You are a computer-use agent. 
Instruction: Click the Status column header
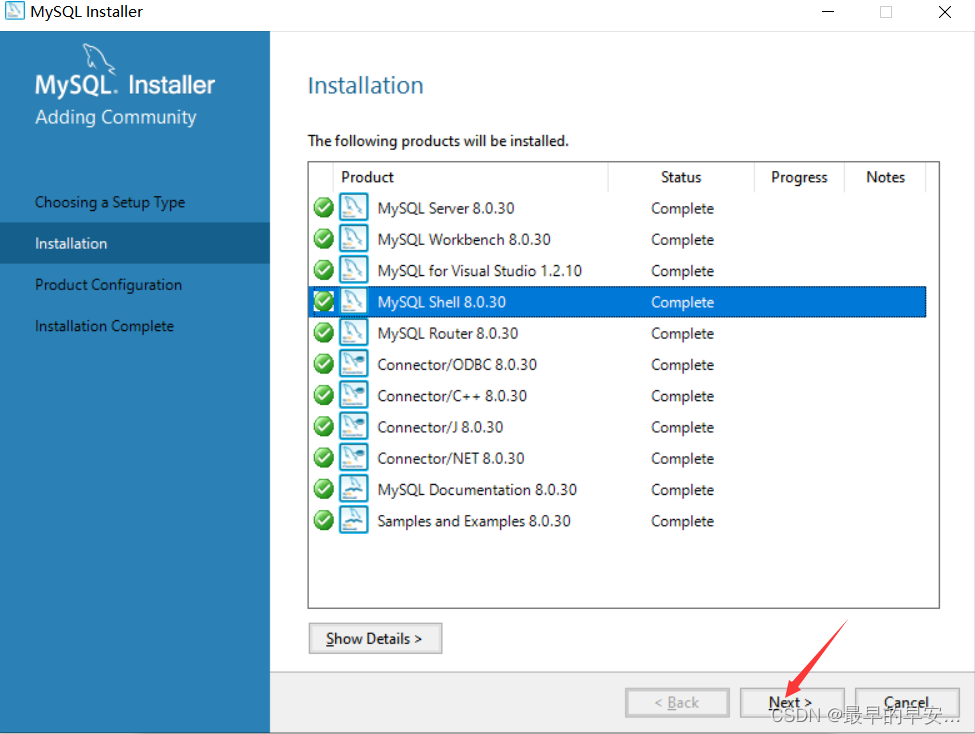(681, 177)
